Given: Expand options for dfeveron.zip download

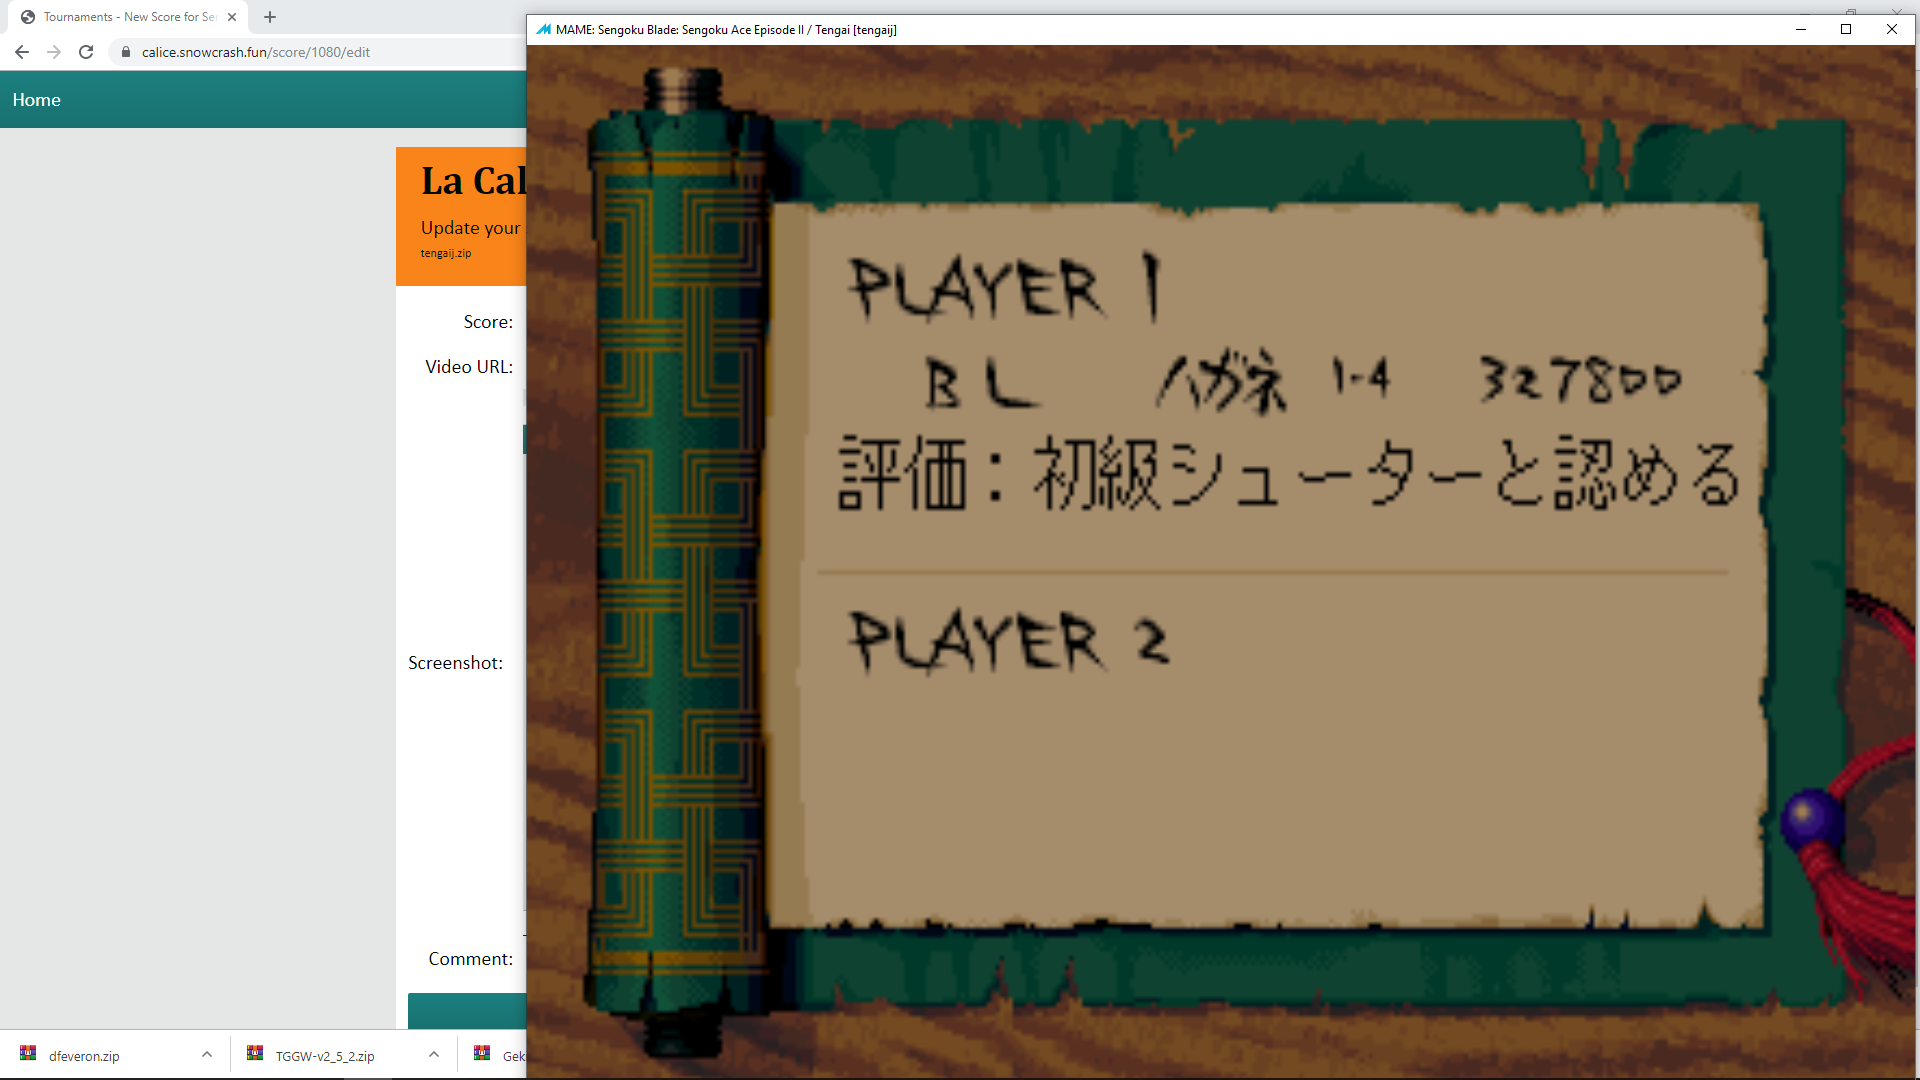Looking at the screenshot, I should pyautogui.click(x=207, y=1054).
